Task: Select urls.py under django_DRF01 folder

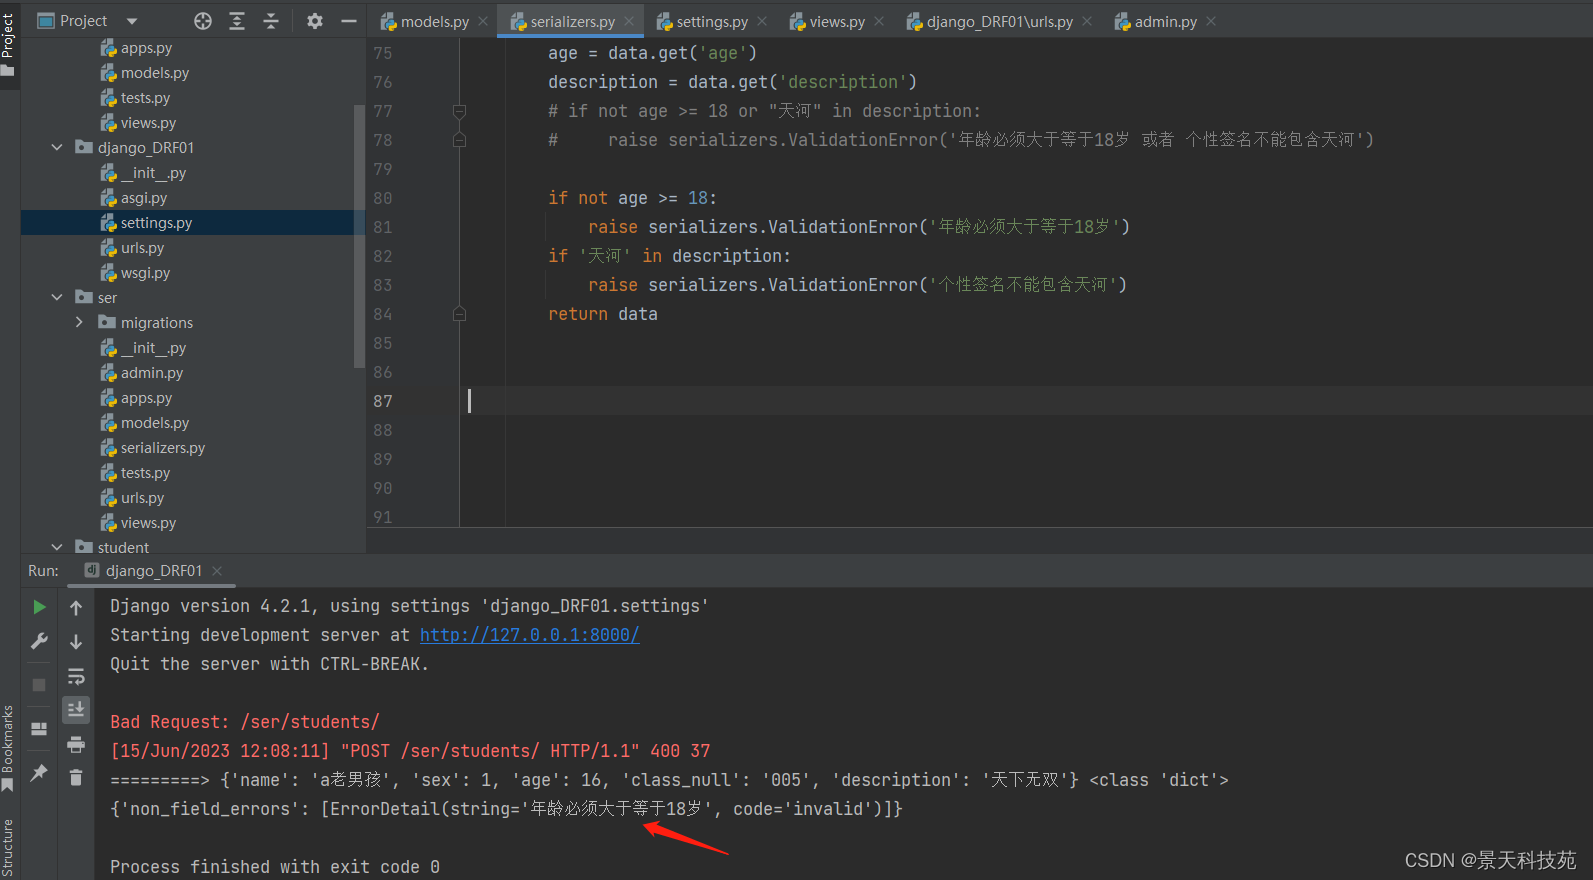Action: pyautogui.click(x=142, y=248)
